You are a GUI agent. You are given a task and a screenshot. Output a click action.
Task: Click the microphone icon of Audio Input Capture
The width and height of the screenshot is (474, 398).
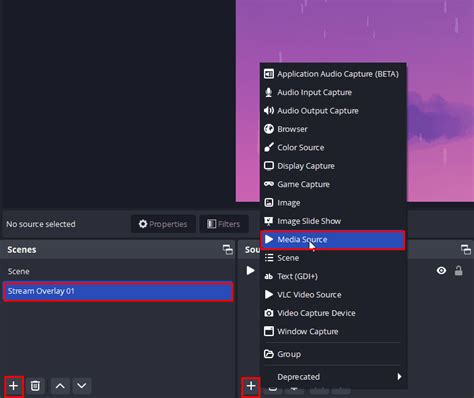(269, 92)
